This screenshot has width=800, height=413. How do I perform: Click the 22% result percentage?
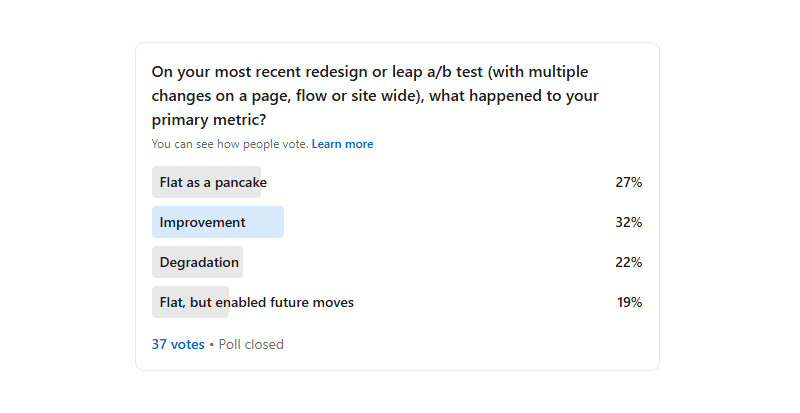point(628,262)
